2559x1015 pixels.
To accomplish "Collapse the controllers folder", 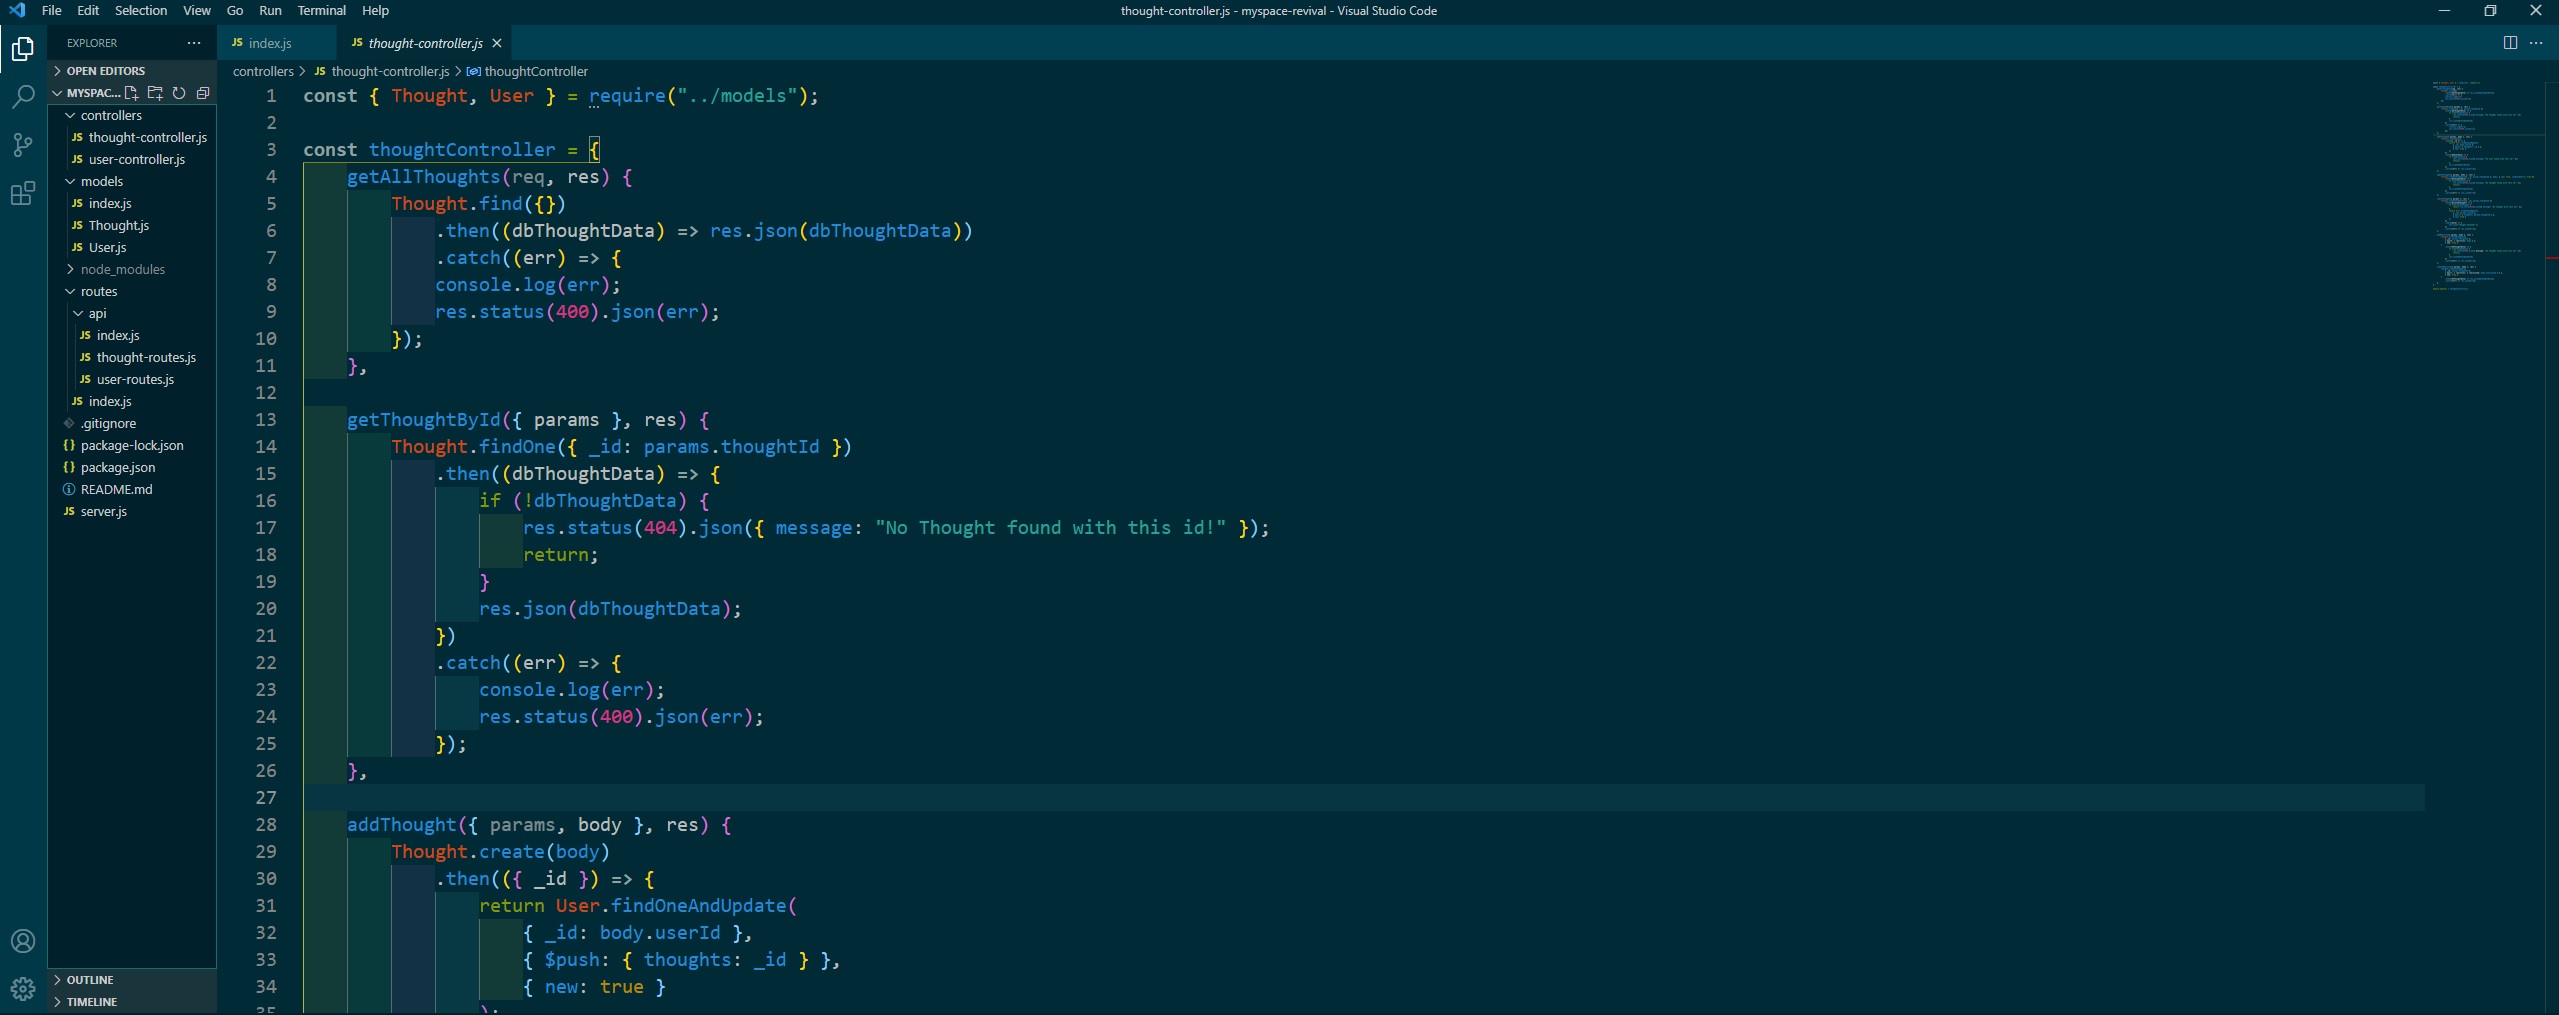I will click(x=111, y=115).
